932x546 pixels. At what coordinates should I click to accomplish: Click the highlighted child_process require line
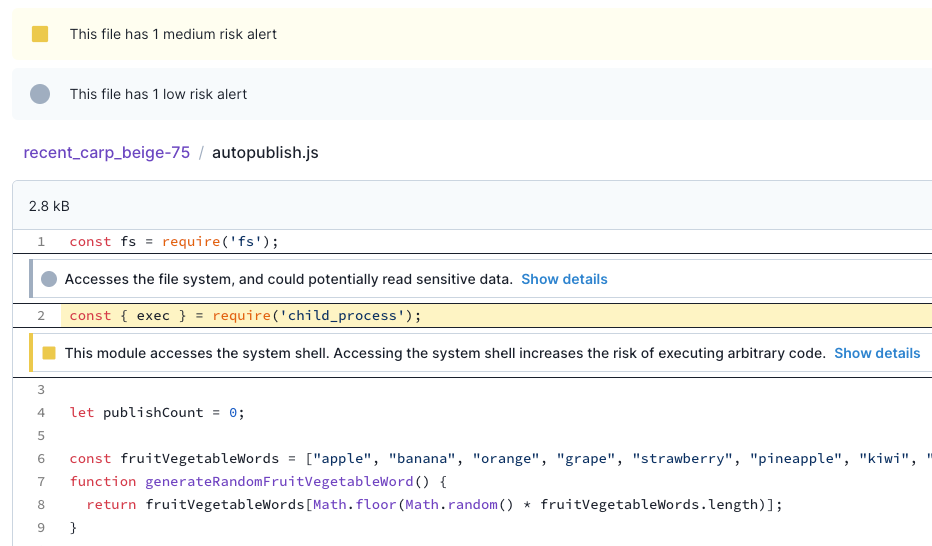pyautogui.click(x=246, y=316)
